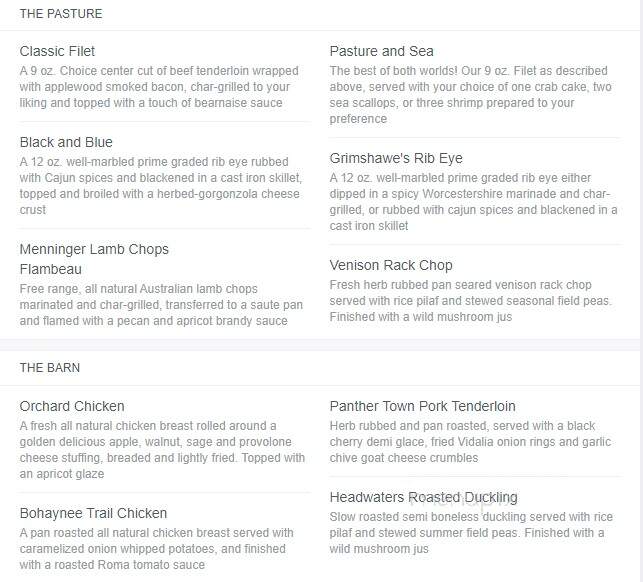This screenshot has height=582, width=643.
Task: Select the Venison Rack Chop title
Action: 391,265
